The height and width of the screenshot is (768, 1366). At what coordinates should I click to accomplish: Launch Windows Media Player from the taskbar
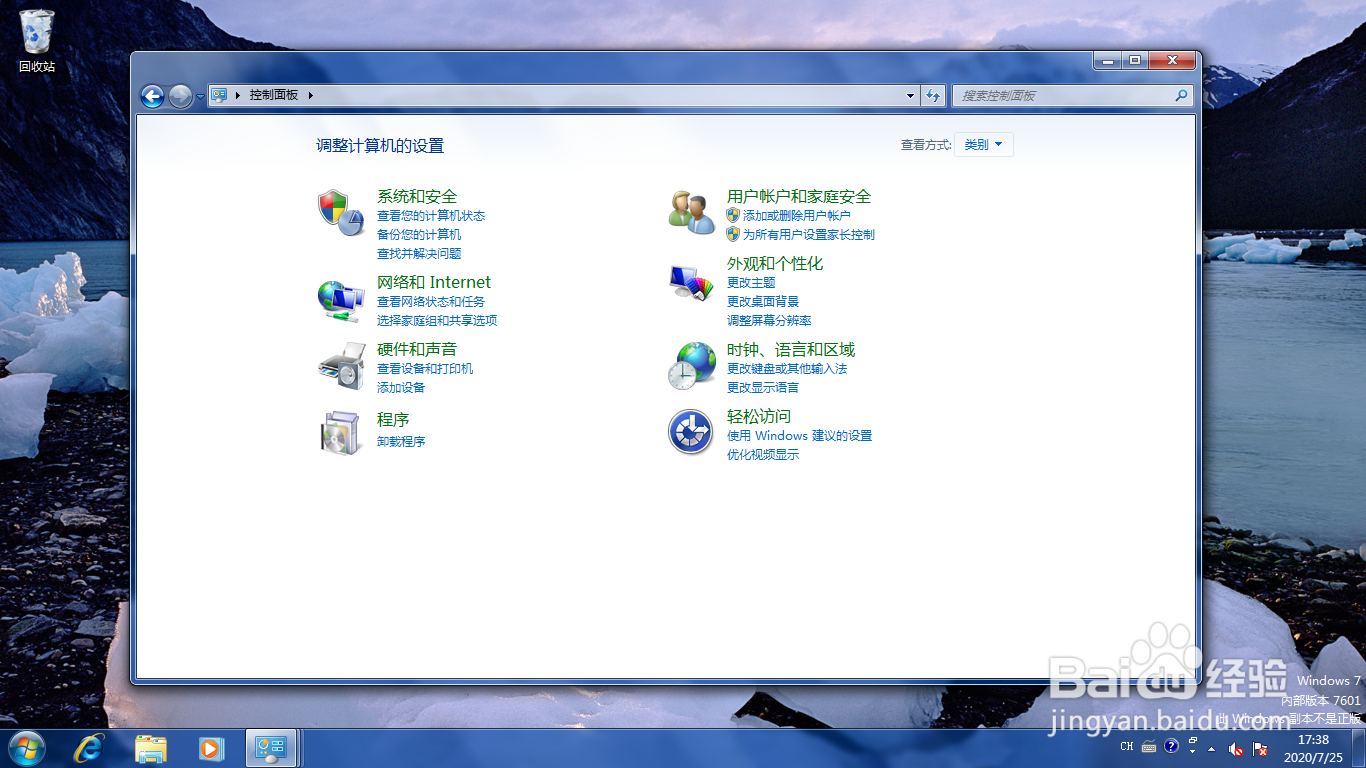211,747
